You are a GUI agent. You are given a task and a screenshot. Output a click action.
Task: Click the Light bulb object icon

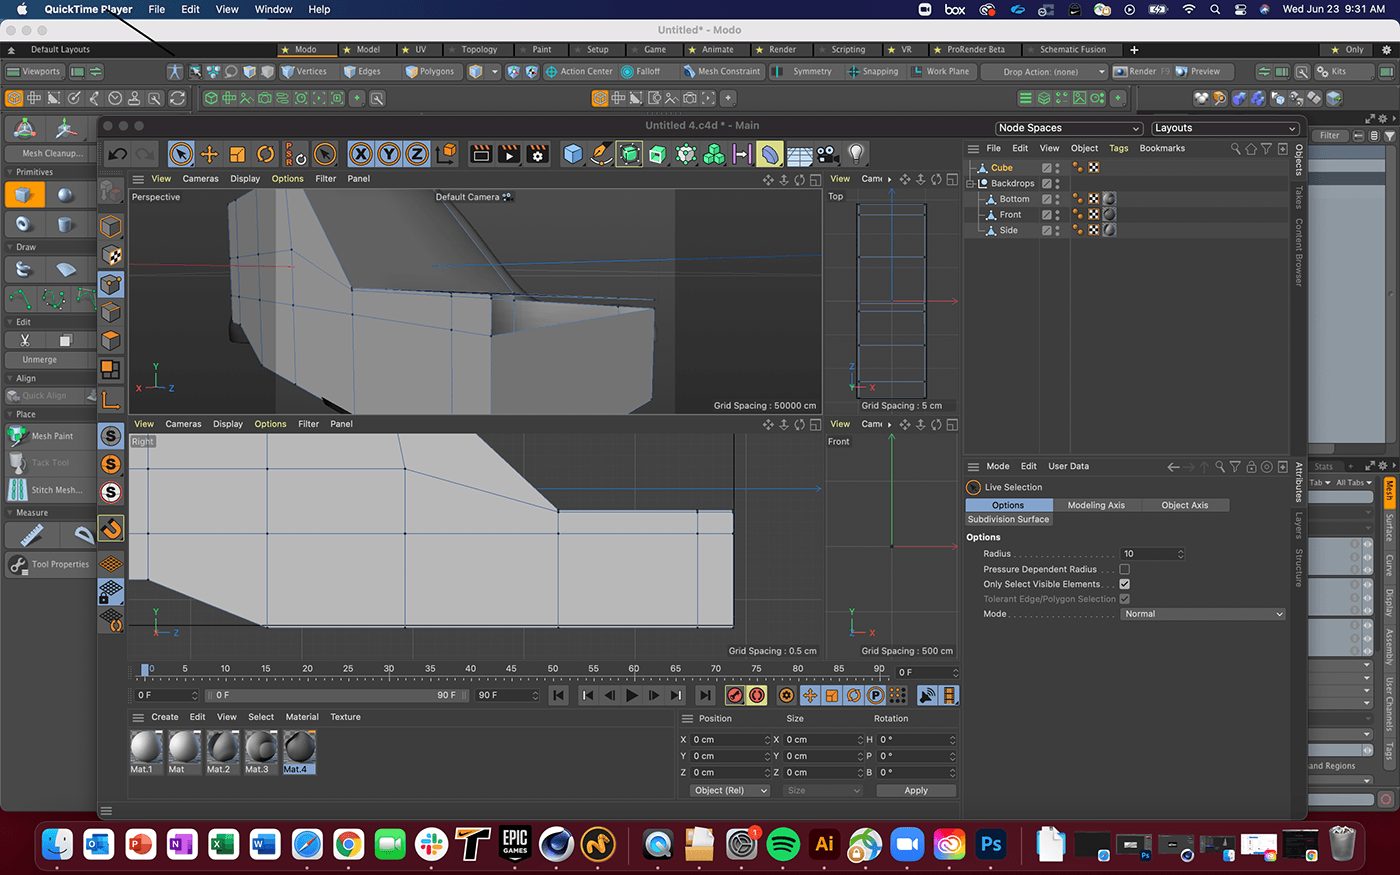click(856, 154)
